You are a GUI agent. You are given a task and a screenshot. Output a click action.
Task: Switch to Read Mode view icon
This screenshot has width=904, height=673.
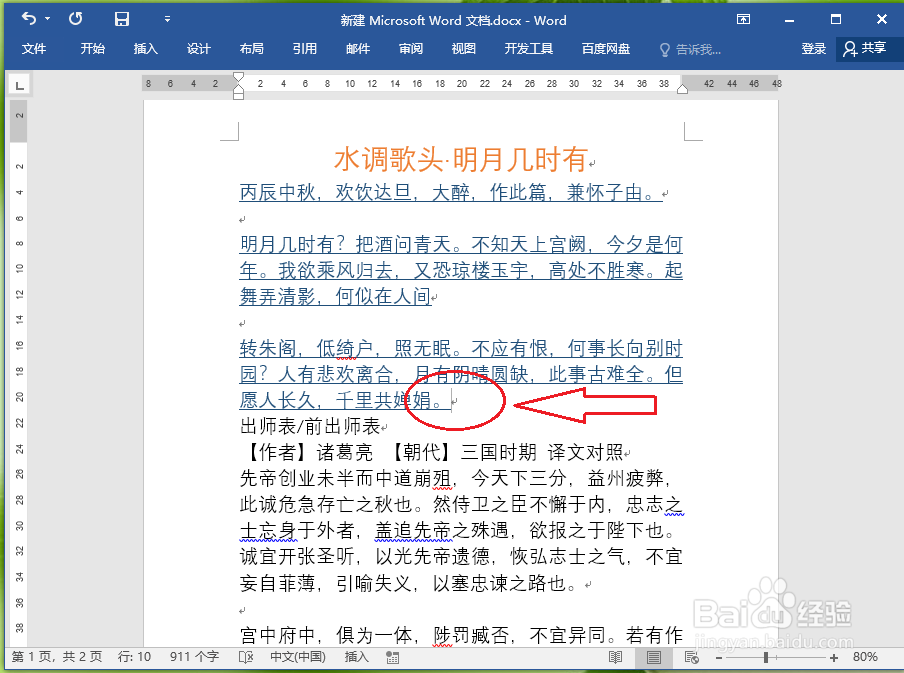click(x=616, y=657)
